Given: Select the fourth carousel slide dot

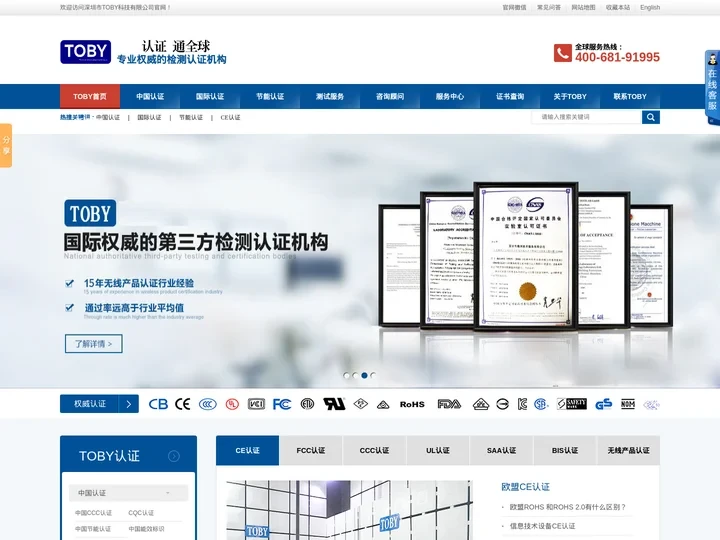Looking at the screenshot, I should coord(373,376).
